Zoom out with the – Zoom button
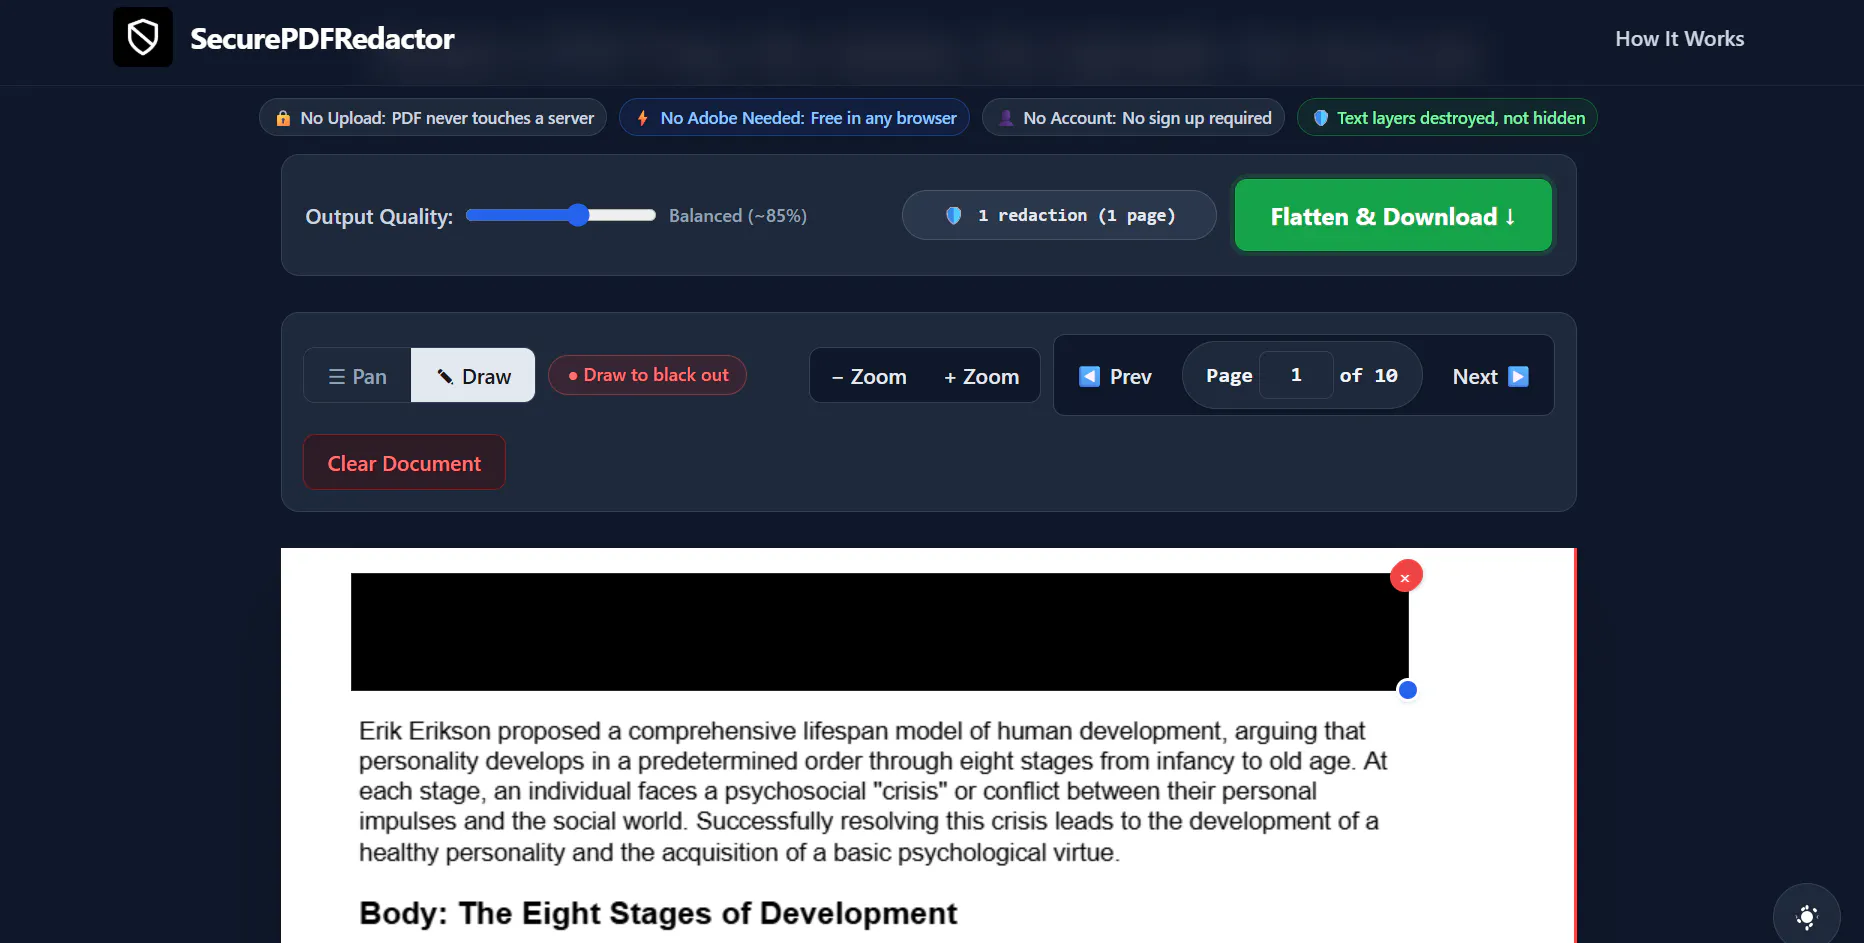1864x943 pixels. tap(869, 376)
